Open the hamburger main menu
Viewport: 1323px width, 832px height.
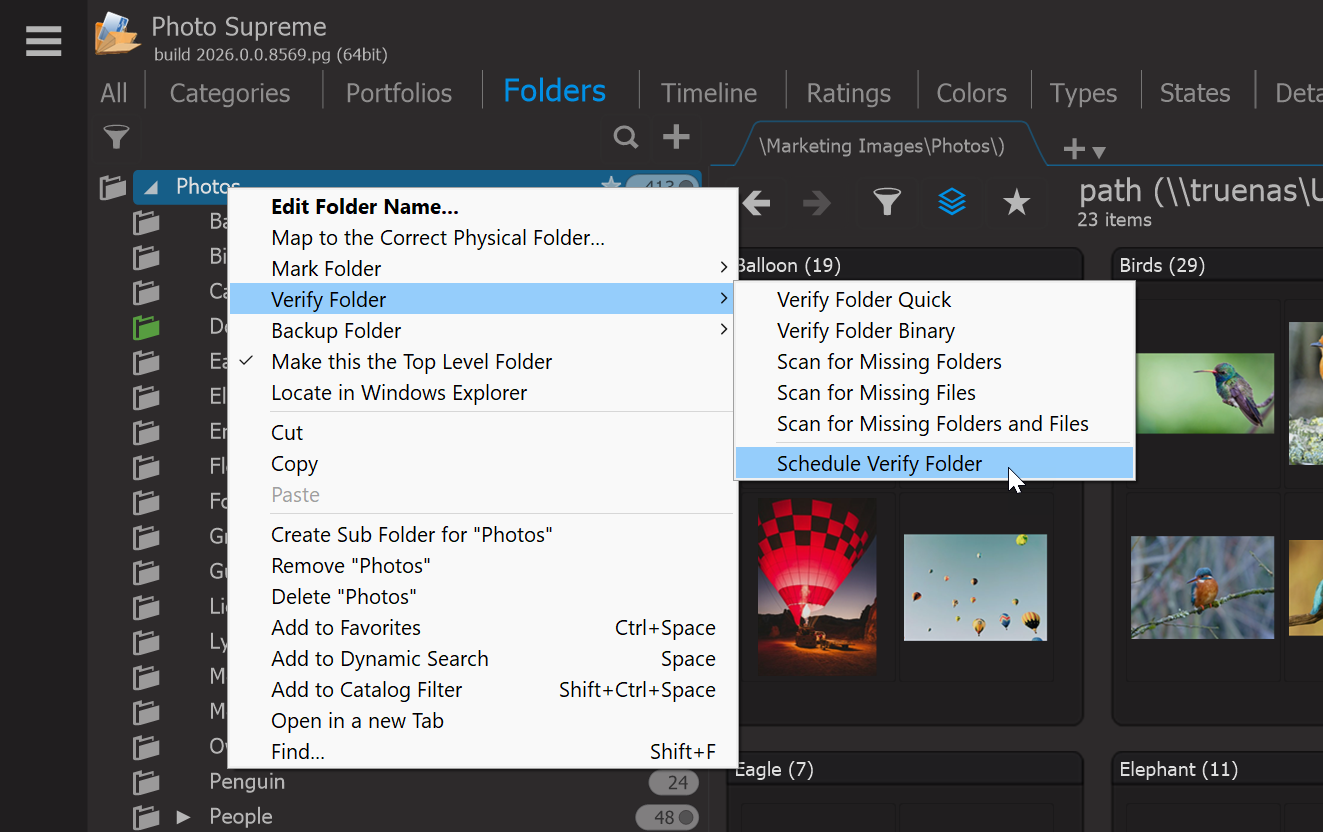[43, 41]
